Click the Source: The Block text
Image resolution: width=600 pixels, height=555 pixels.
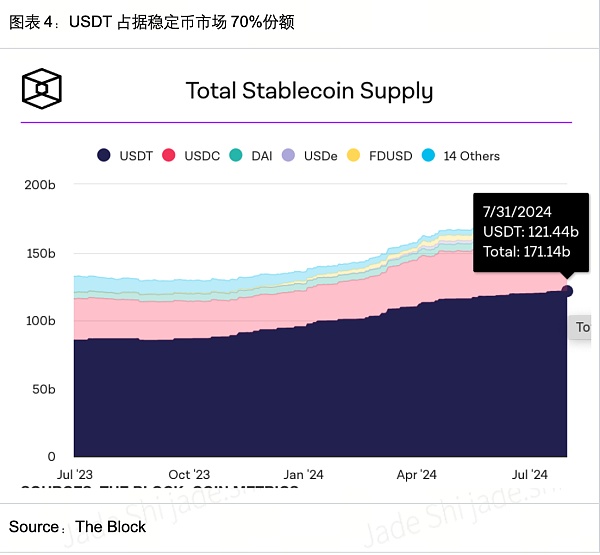(x=78, y=526)
